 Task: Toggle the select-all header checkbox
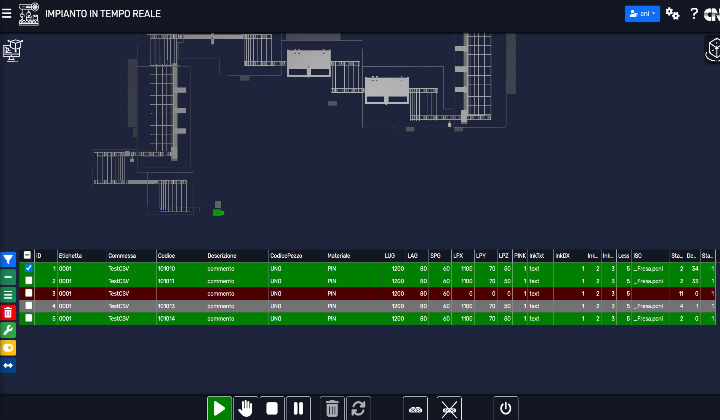pos(27,255)
